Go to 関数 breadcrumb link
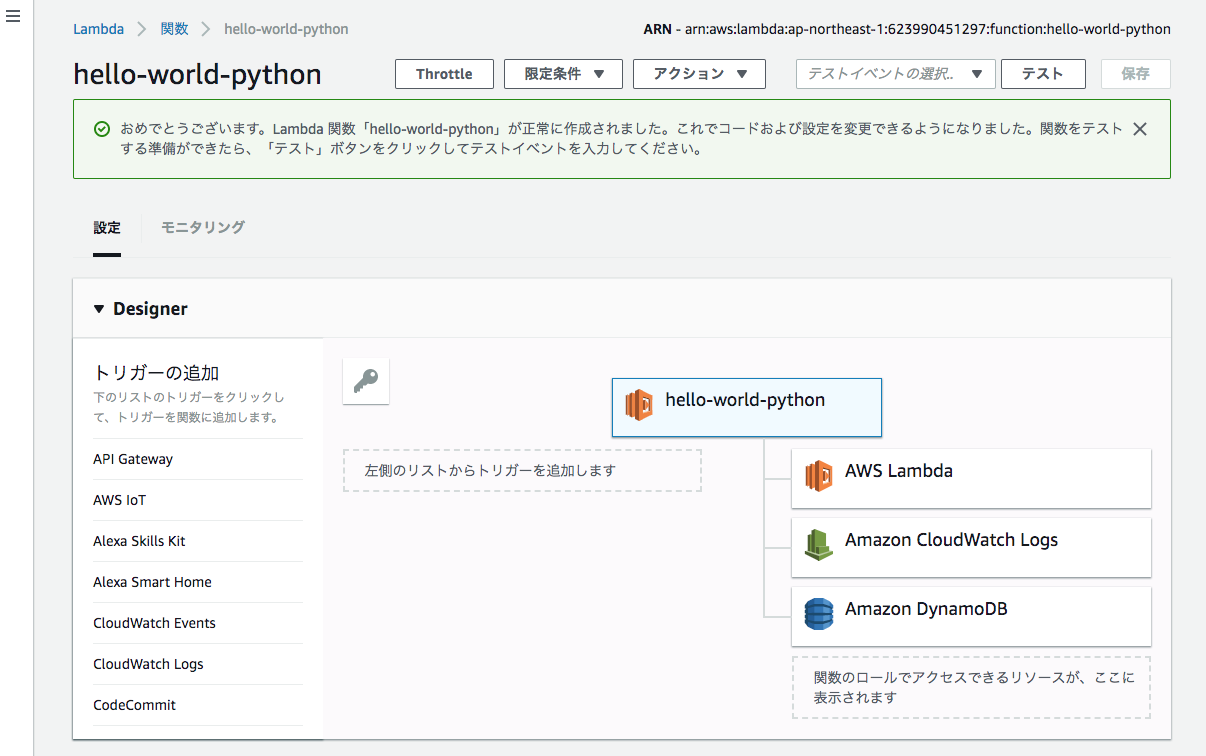 174,29
